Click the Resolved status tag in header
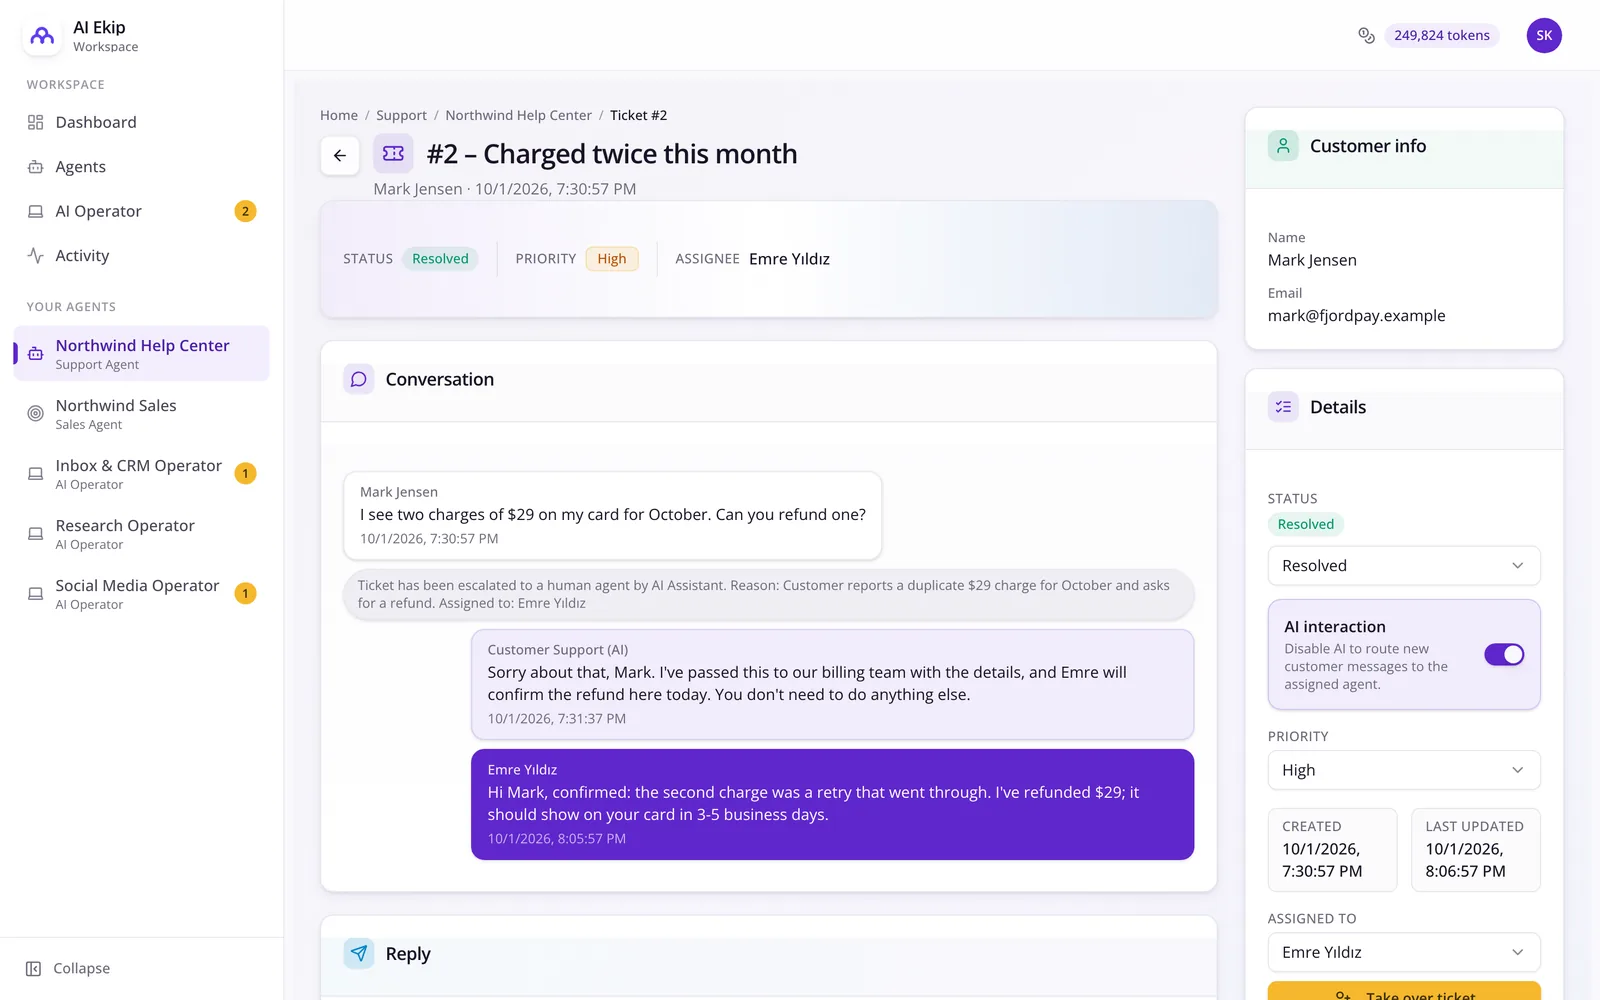 point(440,259)
